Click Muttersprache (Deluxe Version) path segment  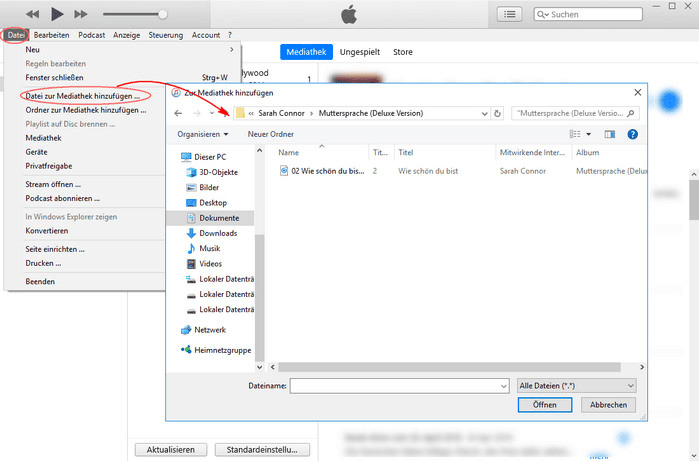(370, 113)
